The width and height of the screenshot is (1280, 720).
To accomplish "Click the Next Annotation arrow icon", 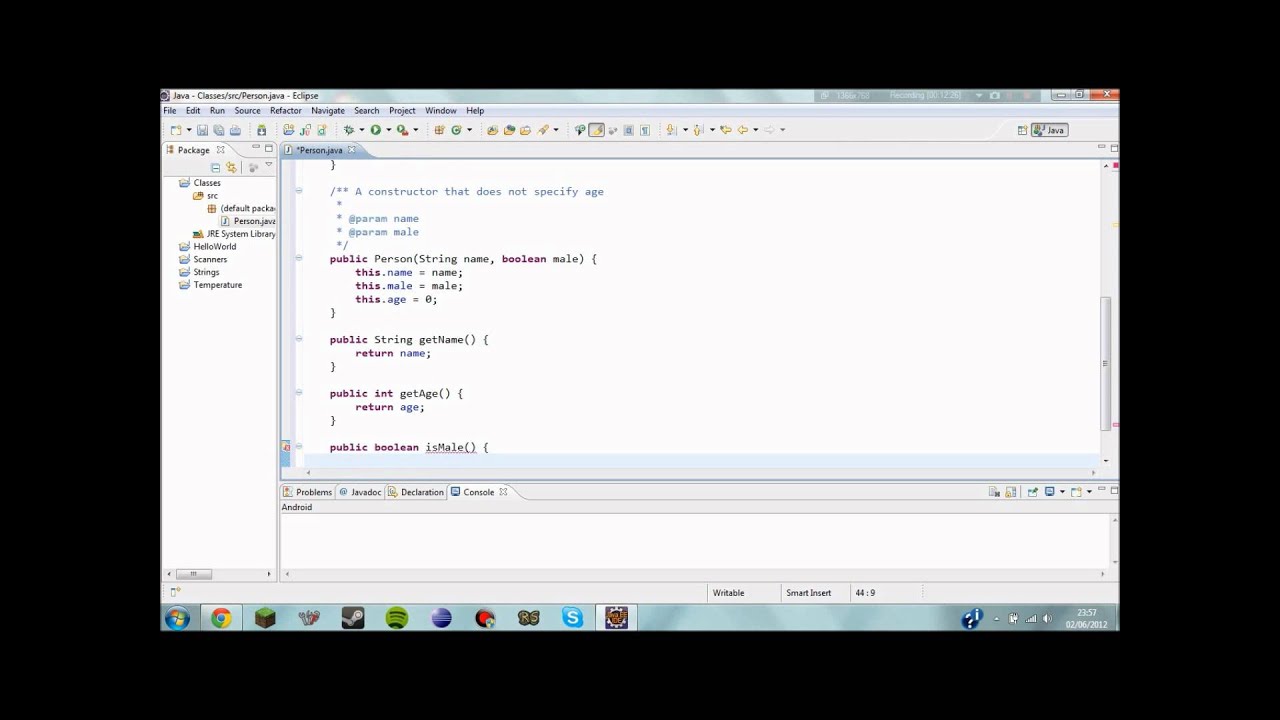I will (x=670, y=130).
